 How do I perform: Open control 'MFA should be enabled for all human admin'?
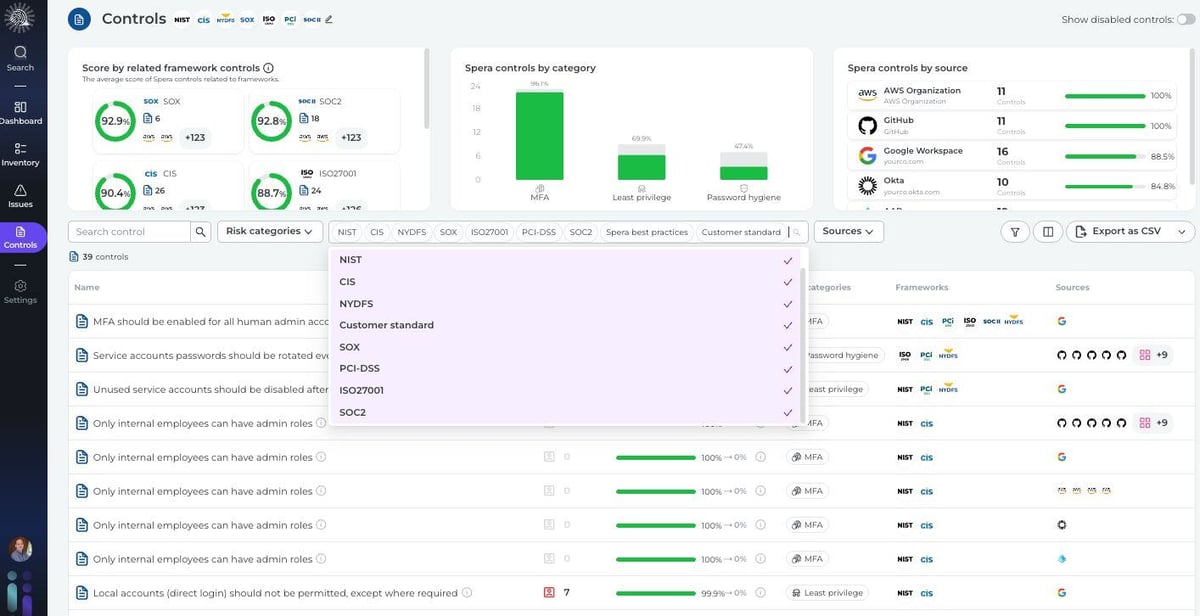click(211, 322)
